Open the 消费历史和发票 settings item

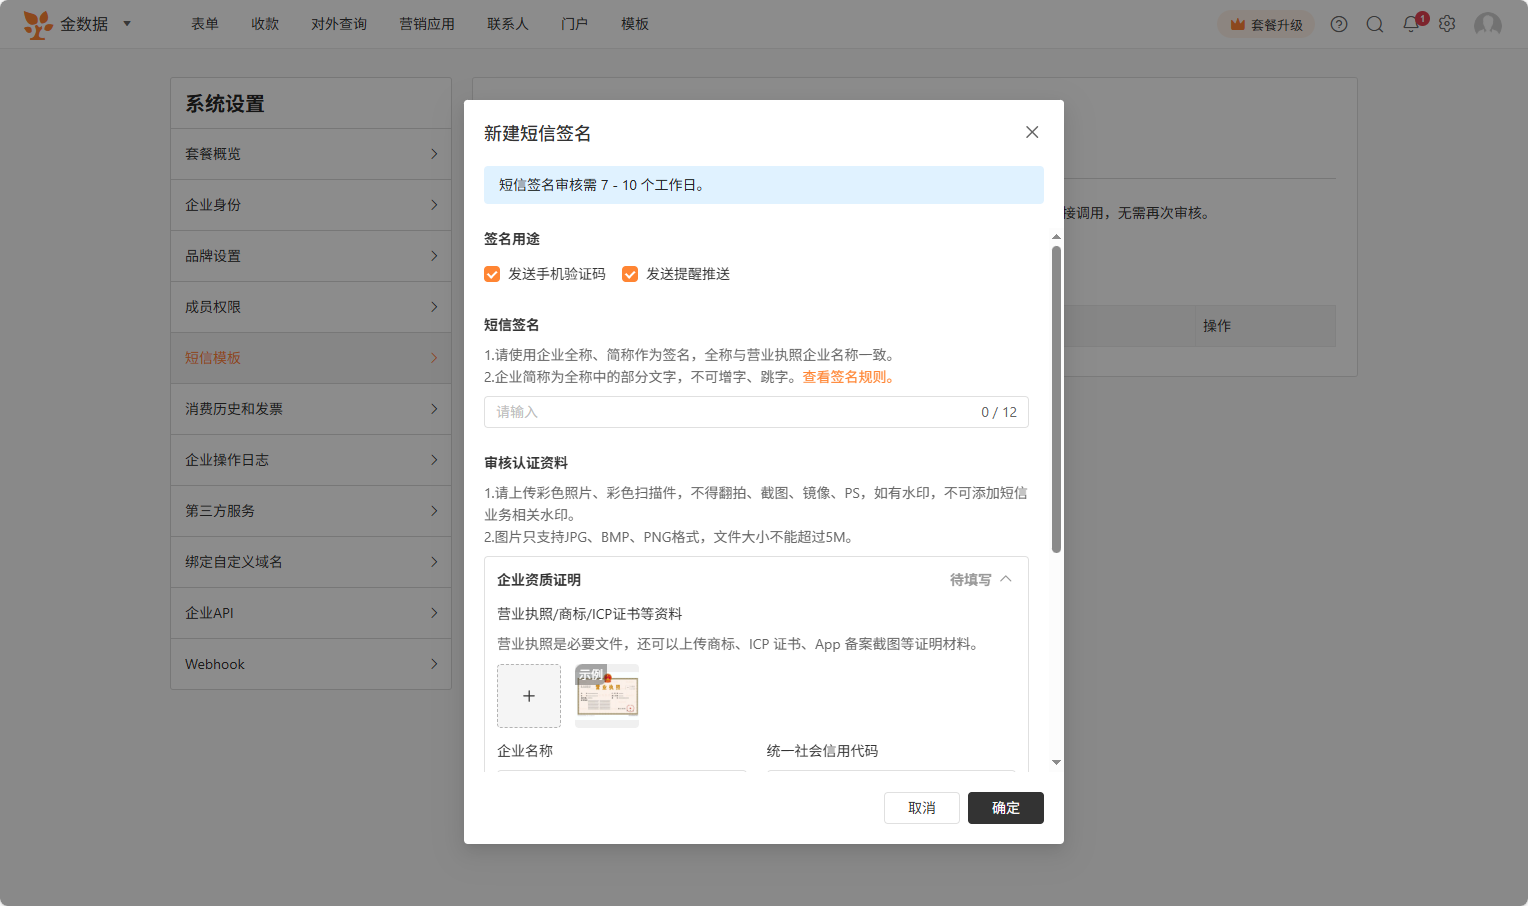[x=311, y=409]
